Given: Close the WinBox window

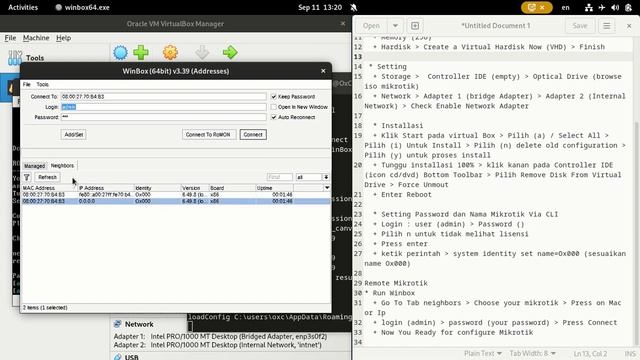Looking at the screenshot, I should click(x=323, y=71).
